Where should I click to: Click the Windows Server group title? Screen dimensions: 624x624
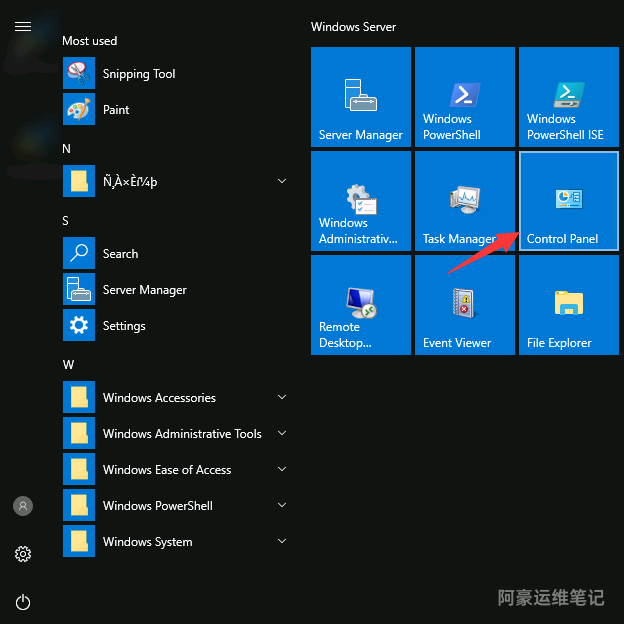(353, 27)
